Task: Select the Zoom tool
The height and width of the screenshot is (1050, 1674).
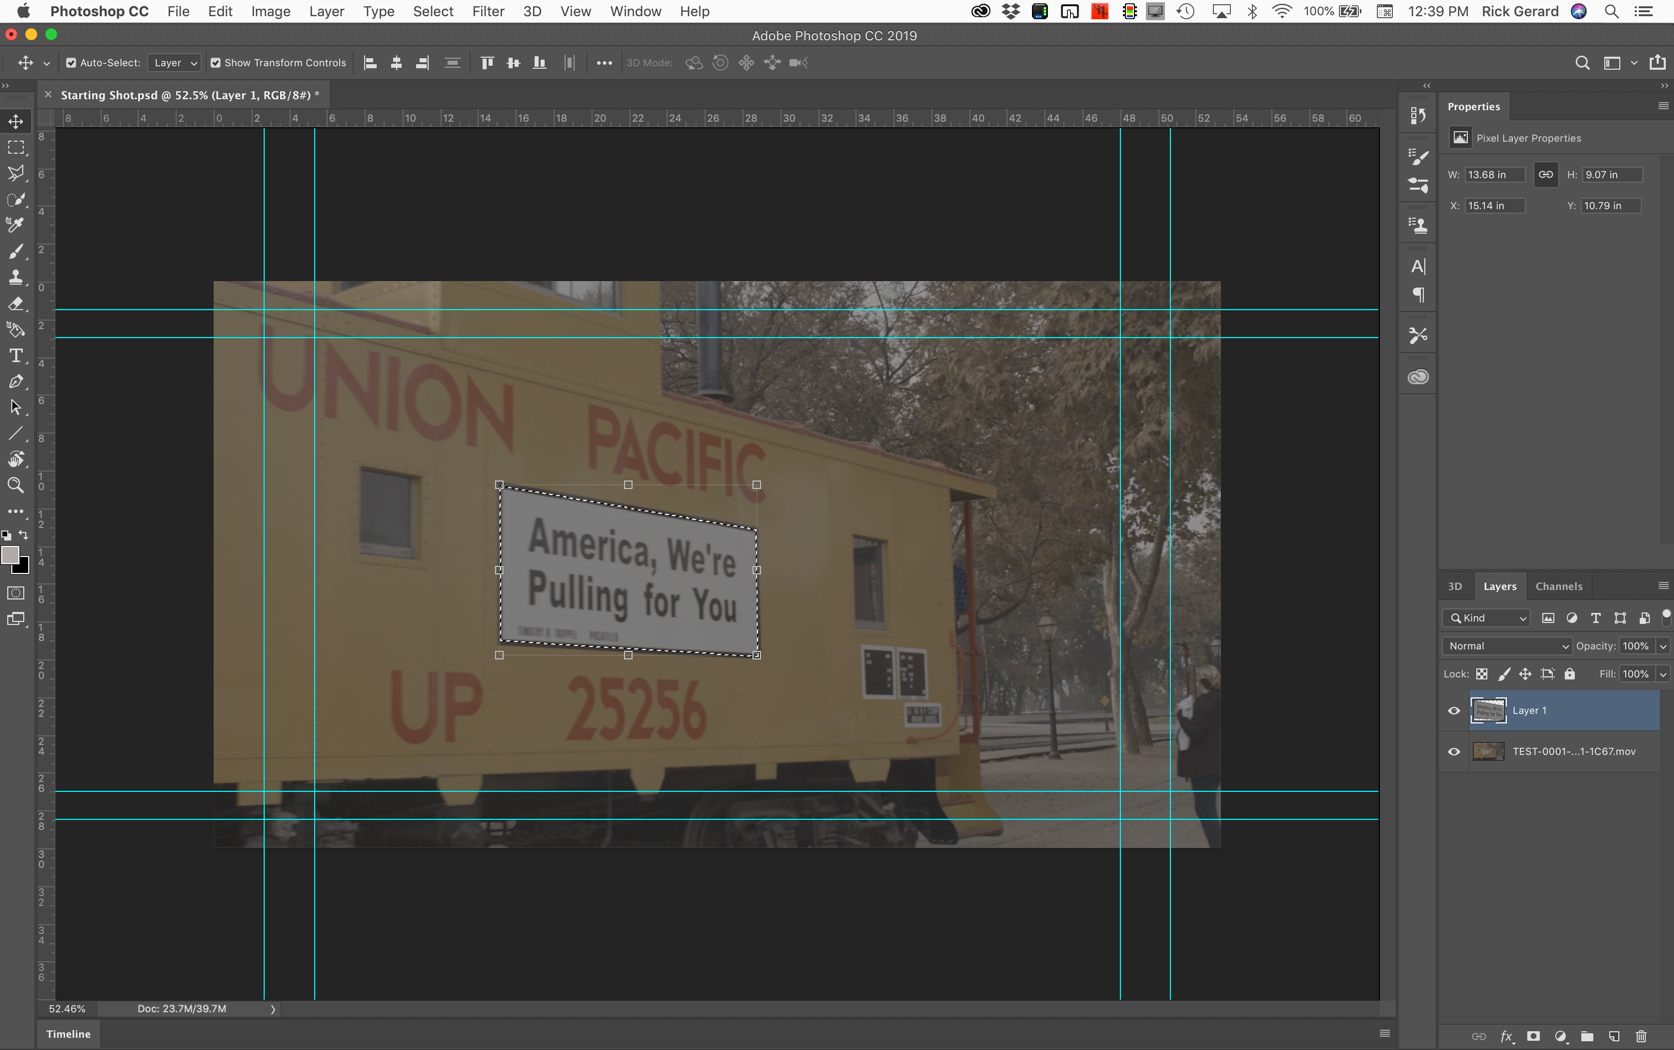Action: click(x=16, y=485)
